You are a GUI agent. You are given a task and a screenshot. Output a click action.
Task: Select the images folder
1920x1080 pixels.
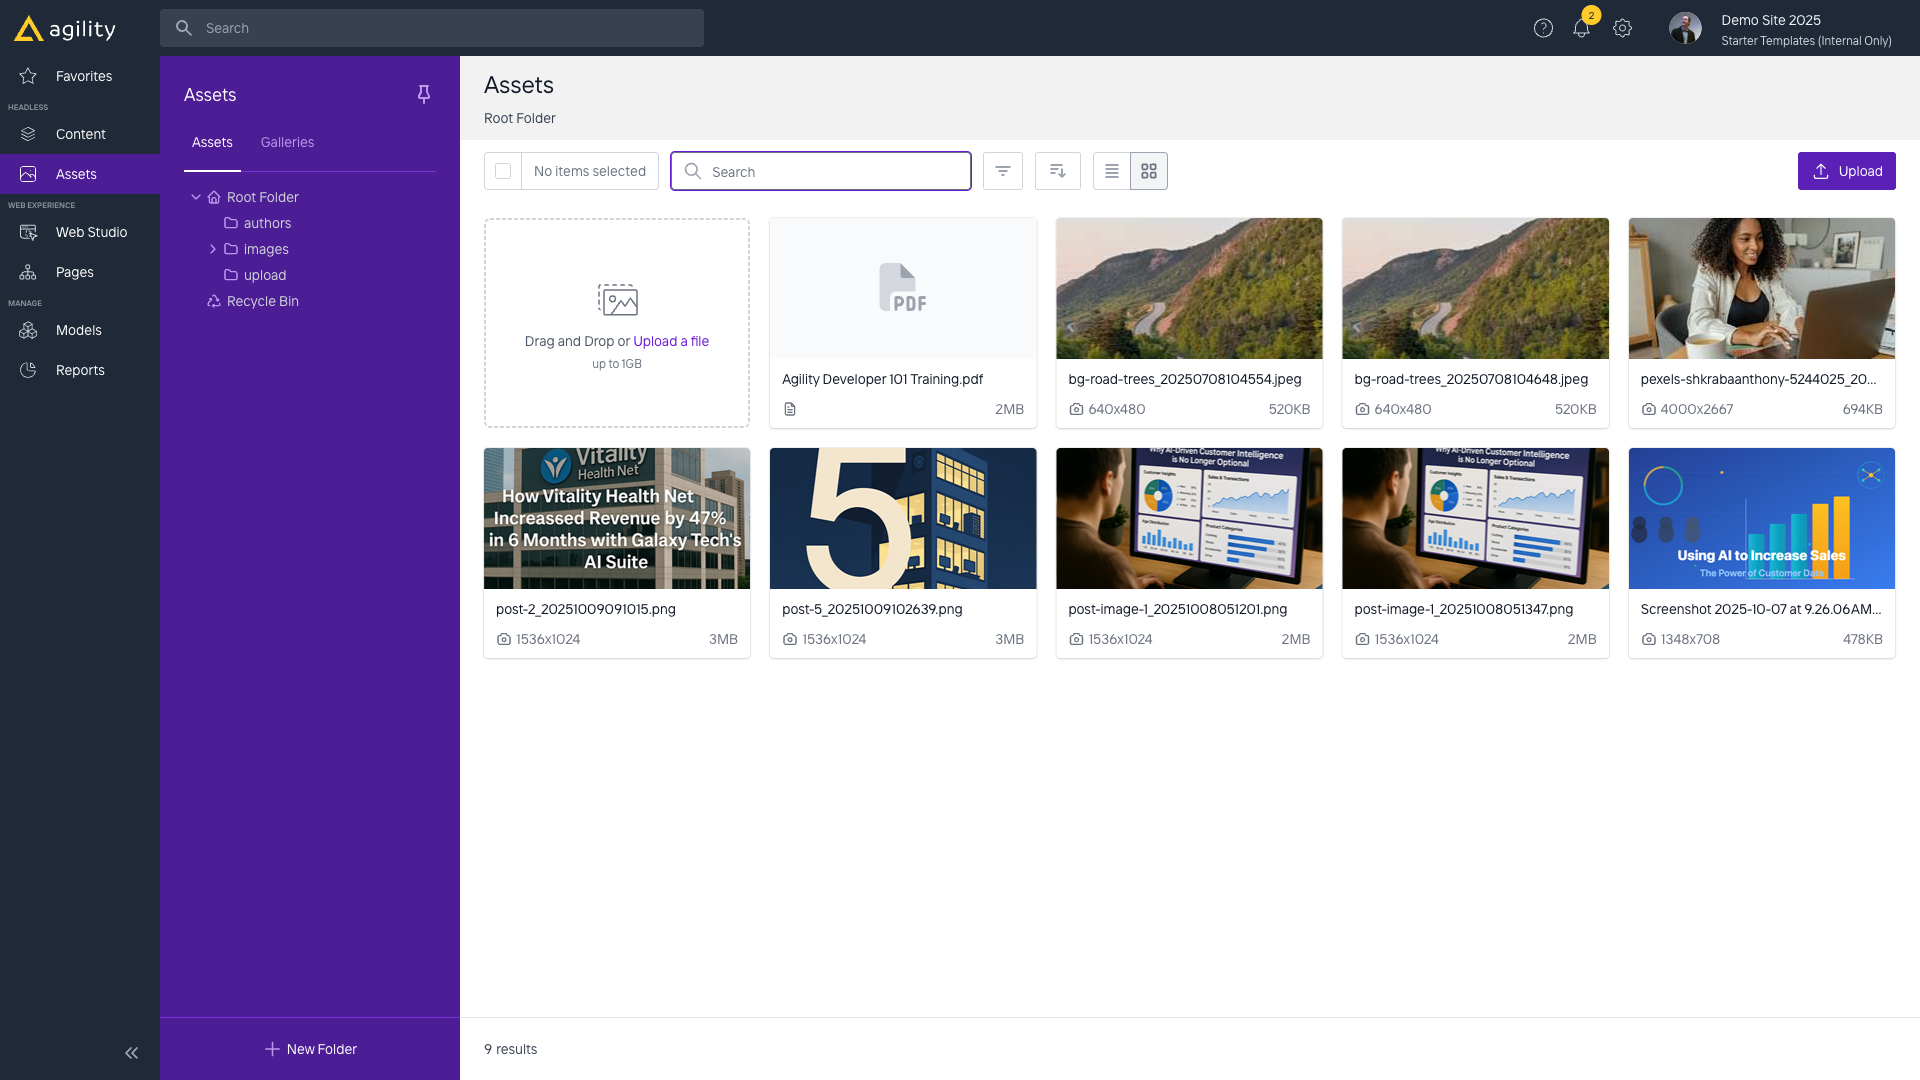click(266, 249)
